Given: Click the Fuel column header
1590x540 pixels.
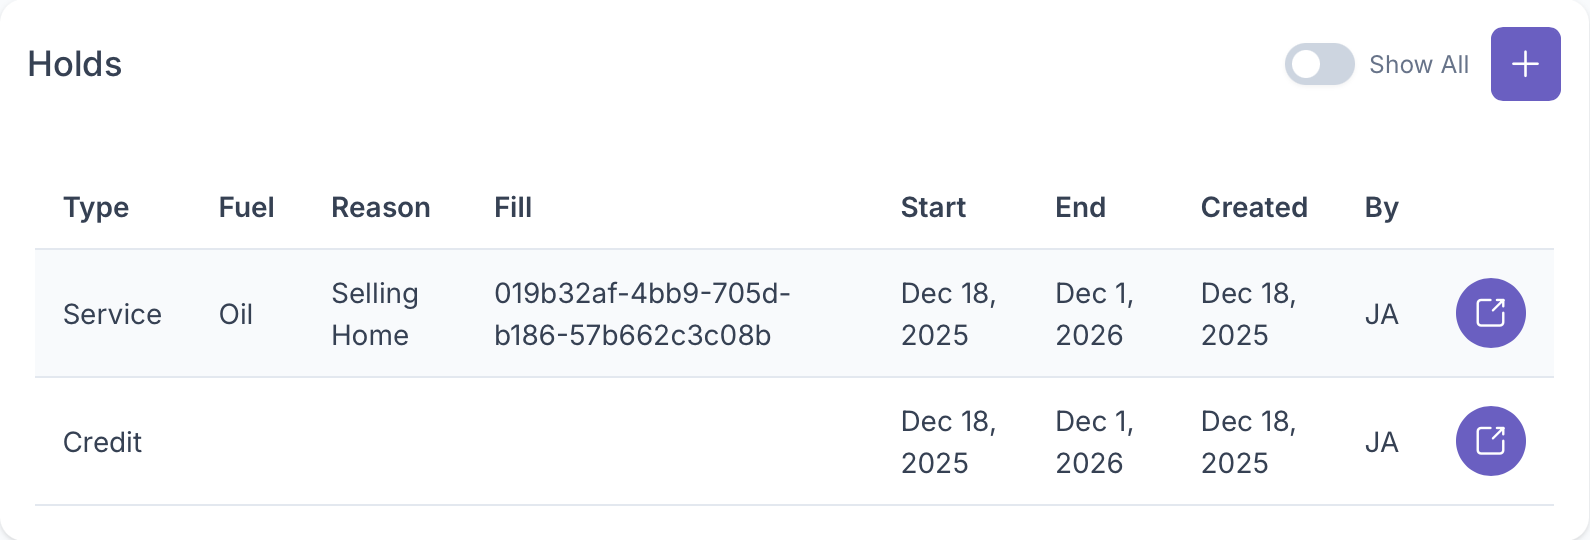Looking at the screenshot, I should [x=246, y=207].
